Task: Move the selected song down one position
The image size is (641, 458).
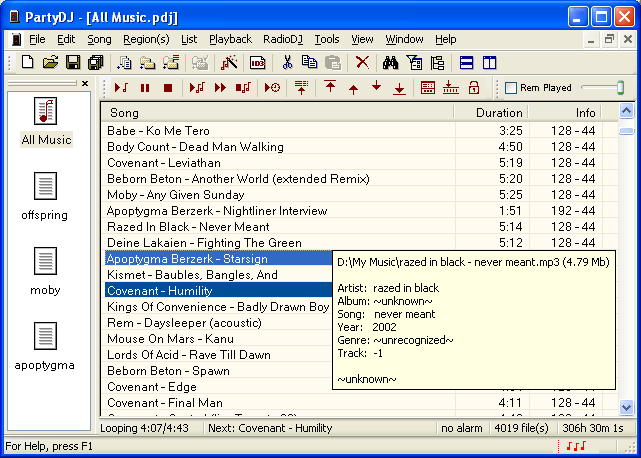Action: point(377,86)
